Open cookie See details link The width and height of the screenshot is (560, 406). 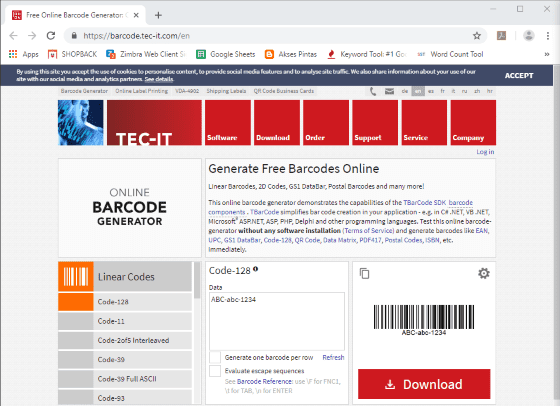coord(159,79)
